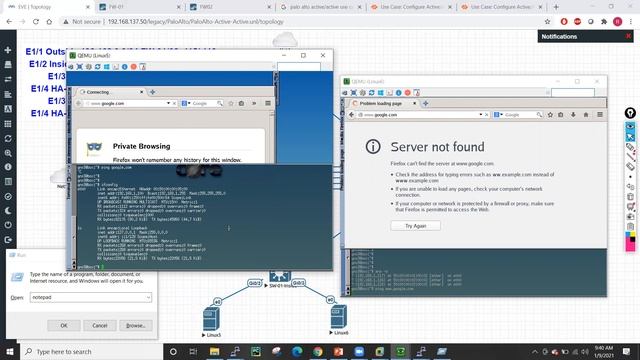Screen dimensions: 640x360
Task: Click the info icon in QEMU Linux5 toolbar
Action: (x=124, y=67)
